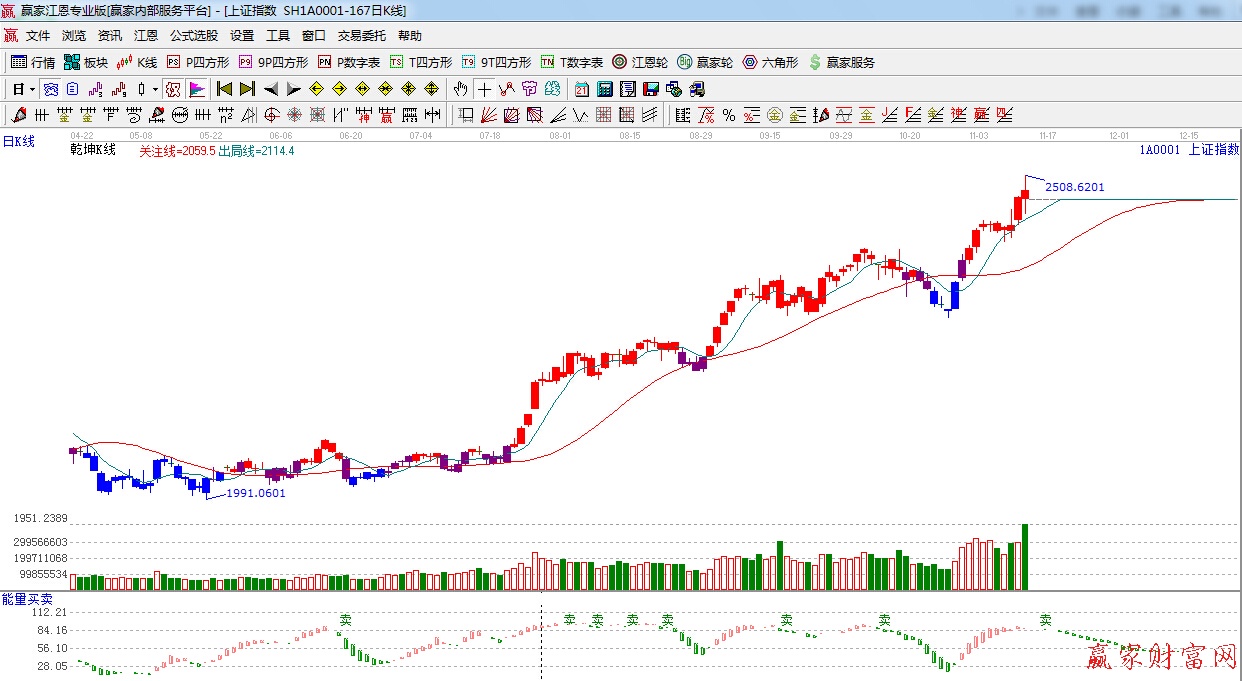Click the 赢家轮 toolbar button
The height and width of the screenshot is (681, 1242).
[705, 62]
